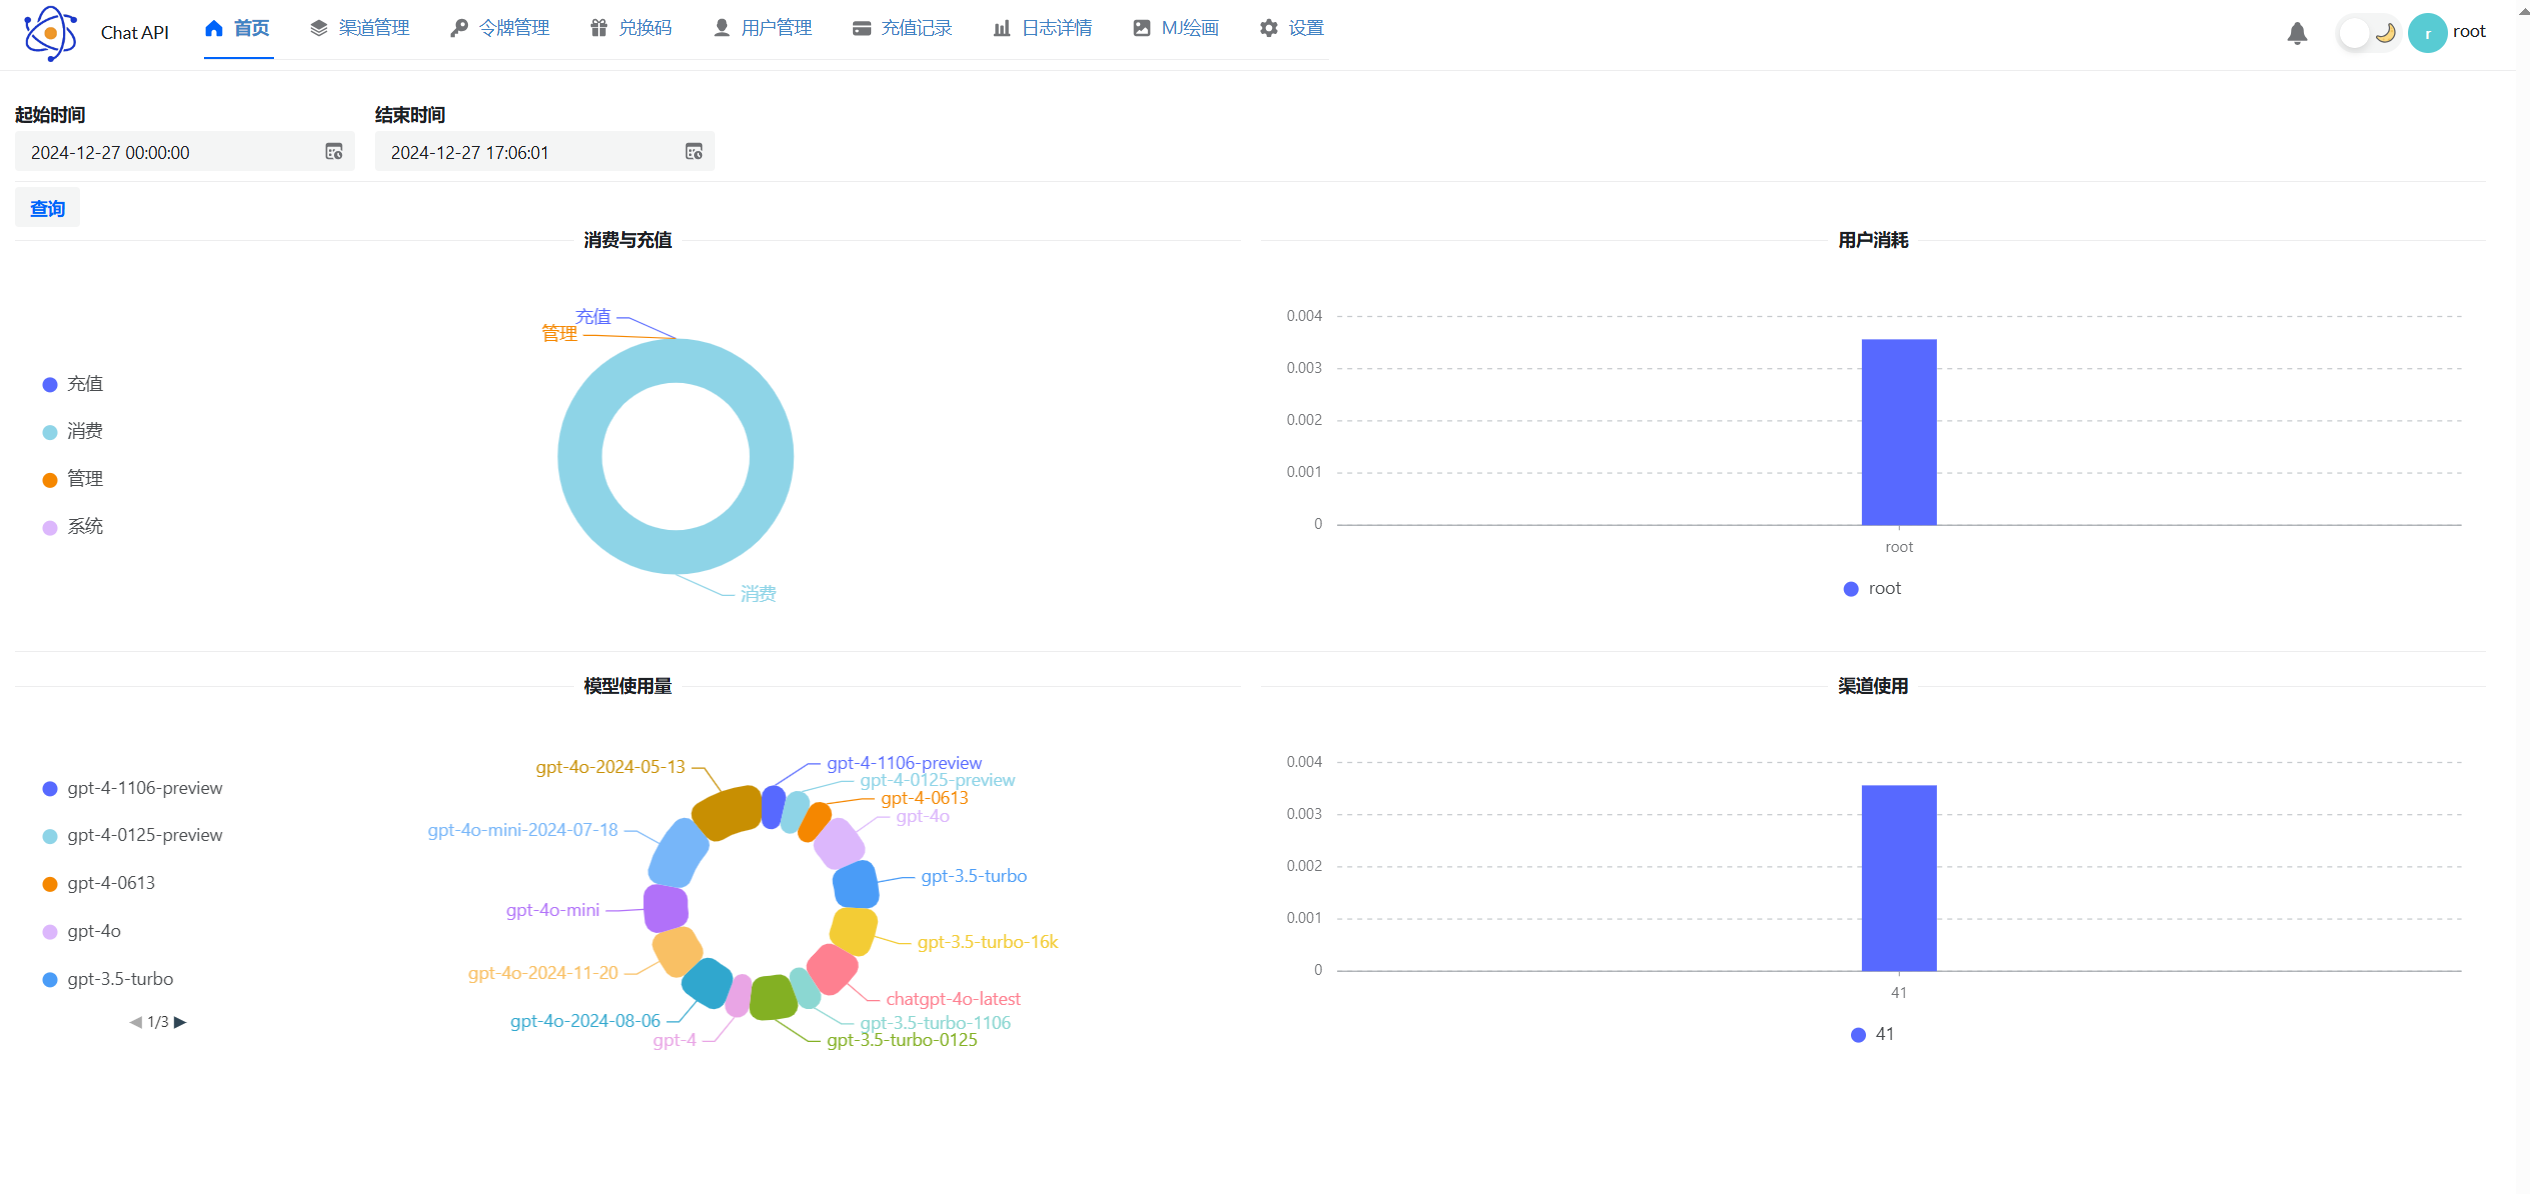This screenshot has height=1194, width=2530.
Task: Click the 查询 query button
Action: point(47,208)
